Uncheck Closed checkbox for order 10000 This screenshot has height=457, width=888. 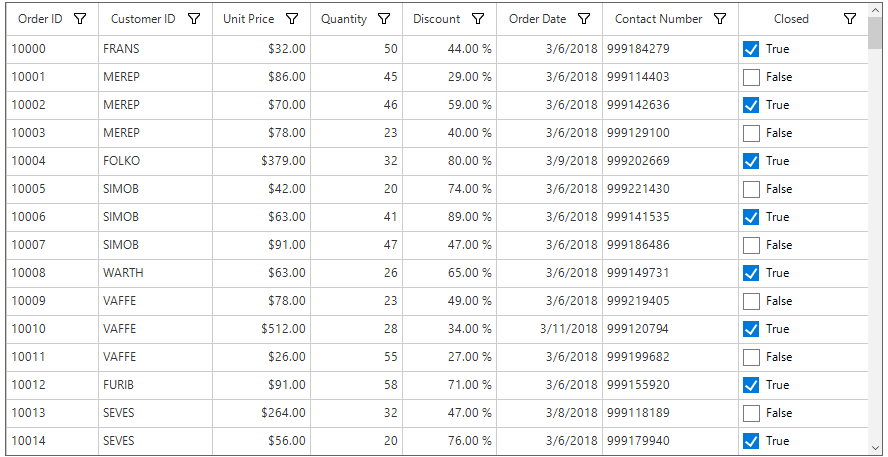click(x=751, y=49)
